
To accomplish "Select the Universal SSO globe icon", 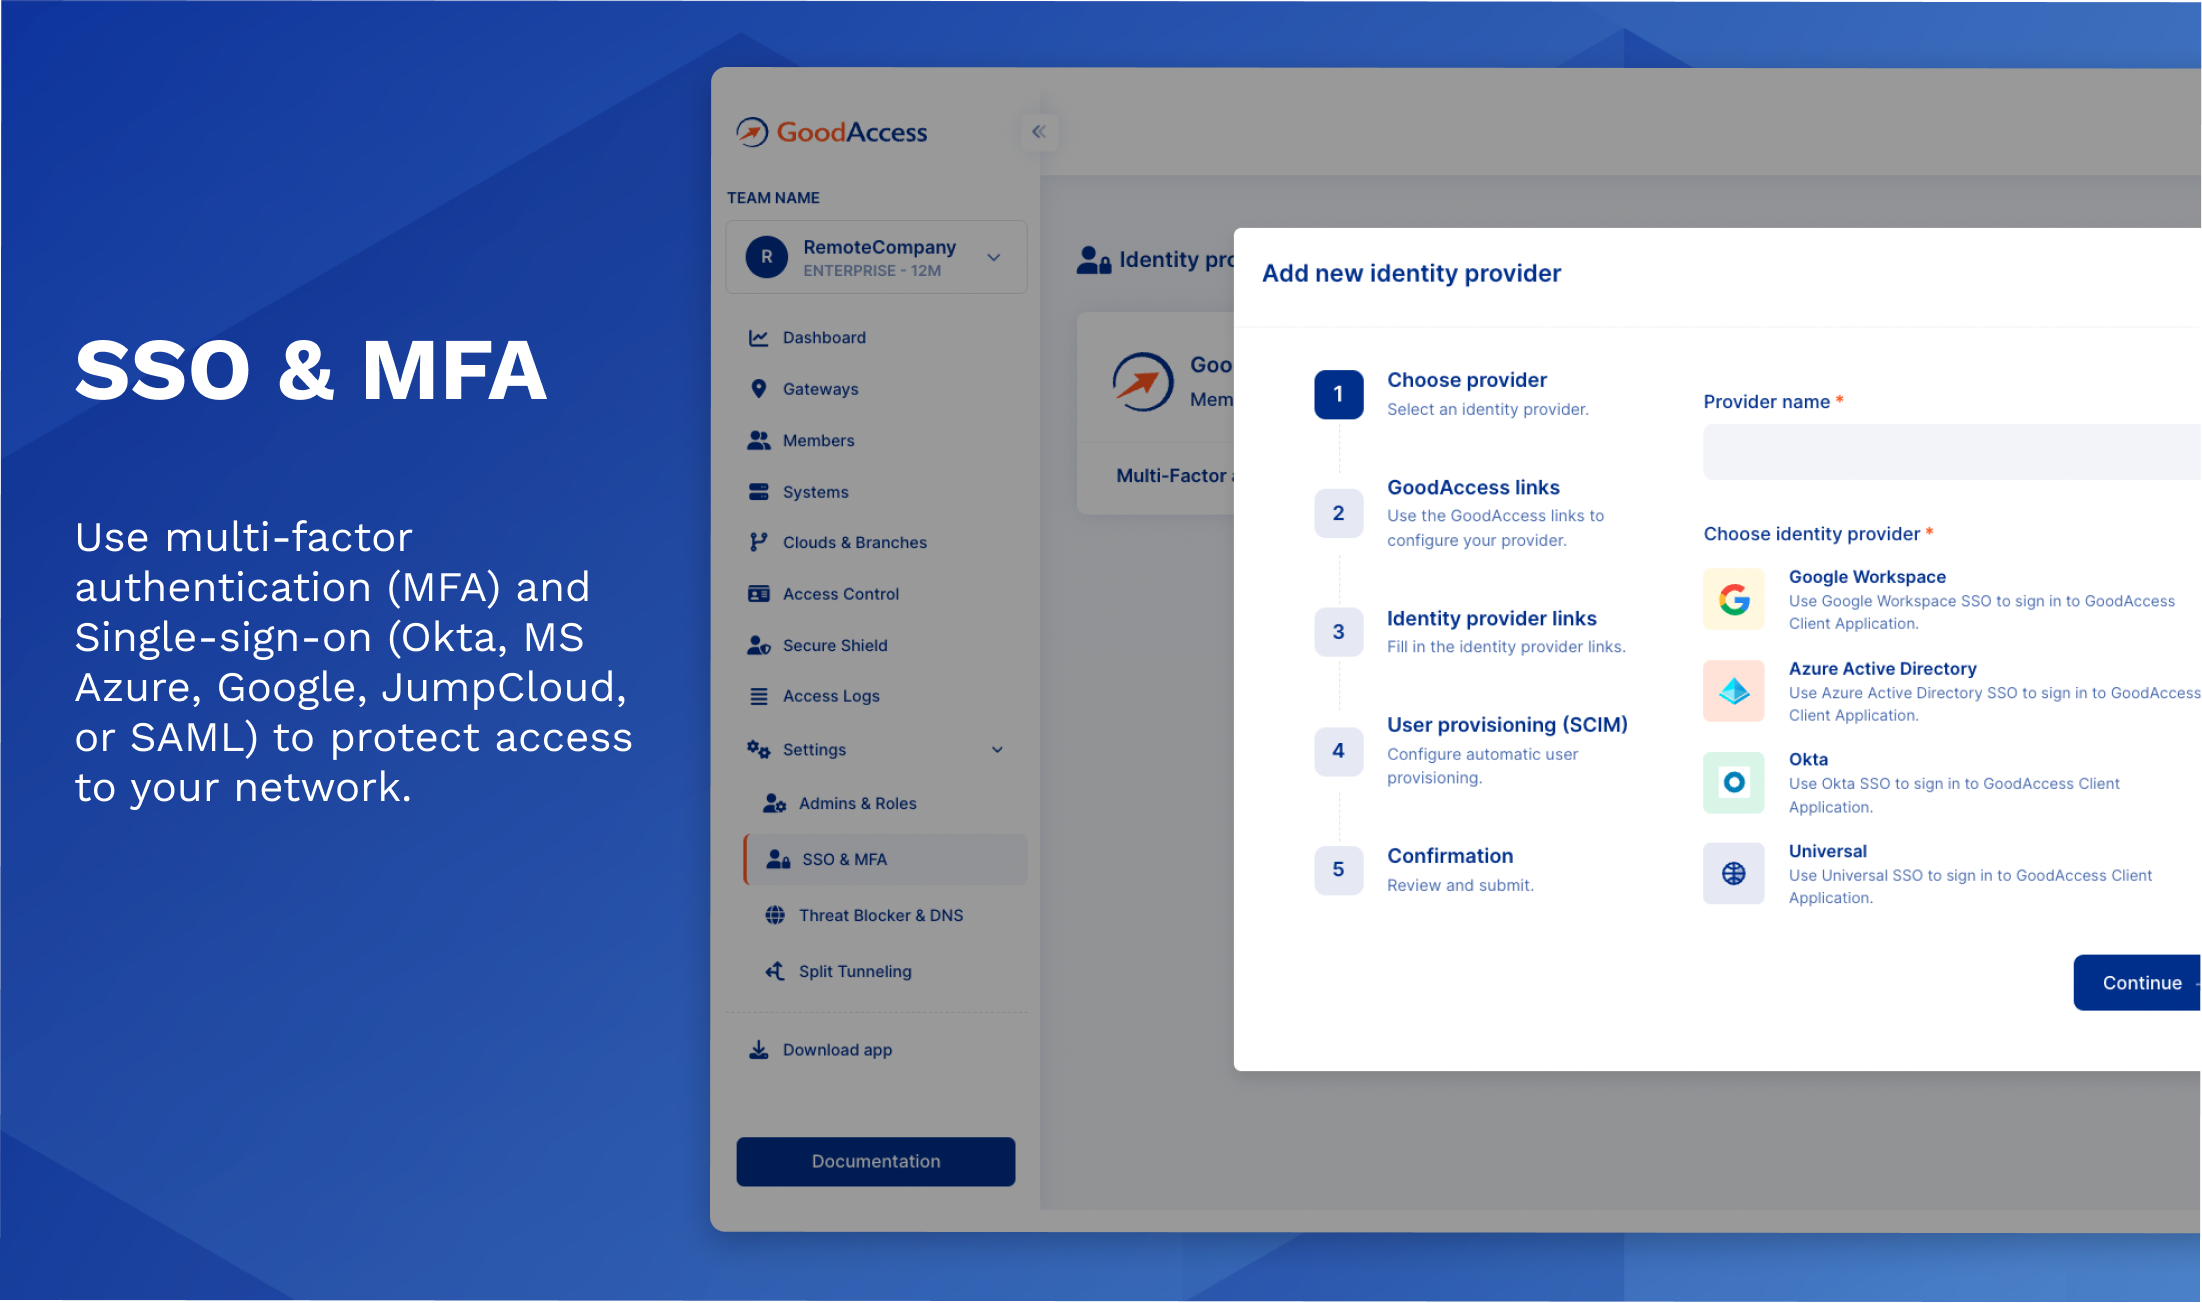I will (x=1733, y=874).
